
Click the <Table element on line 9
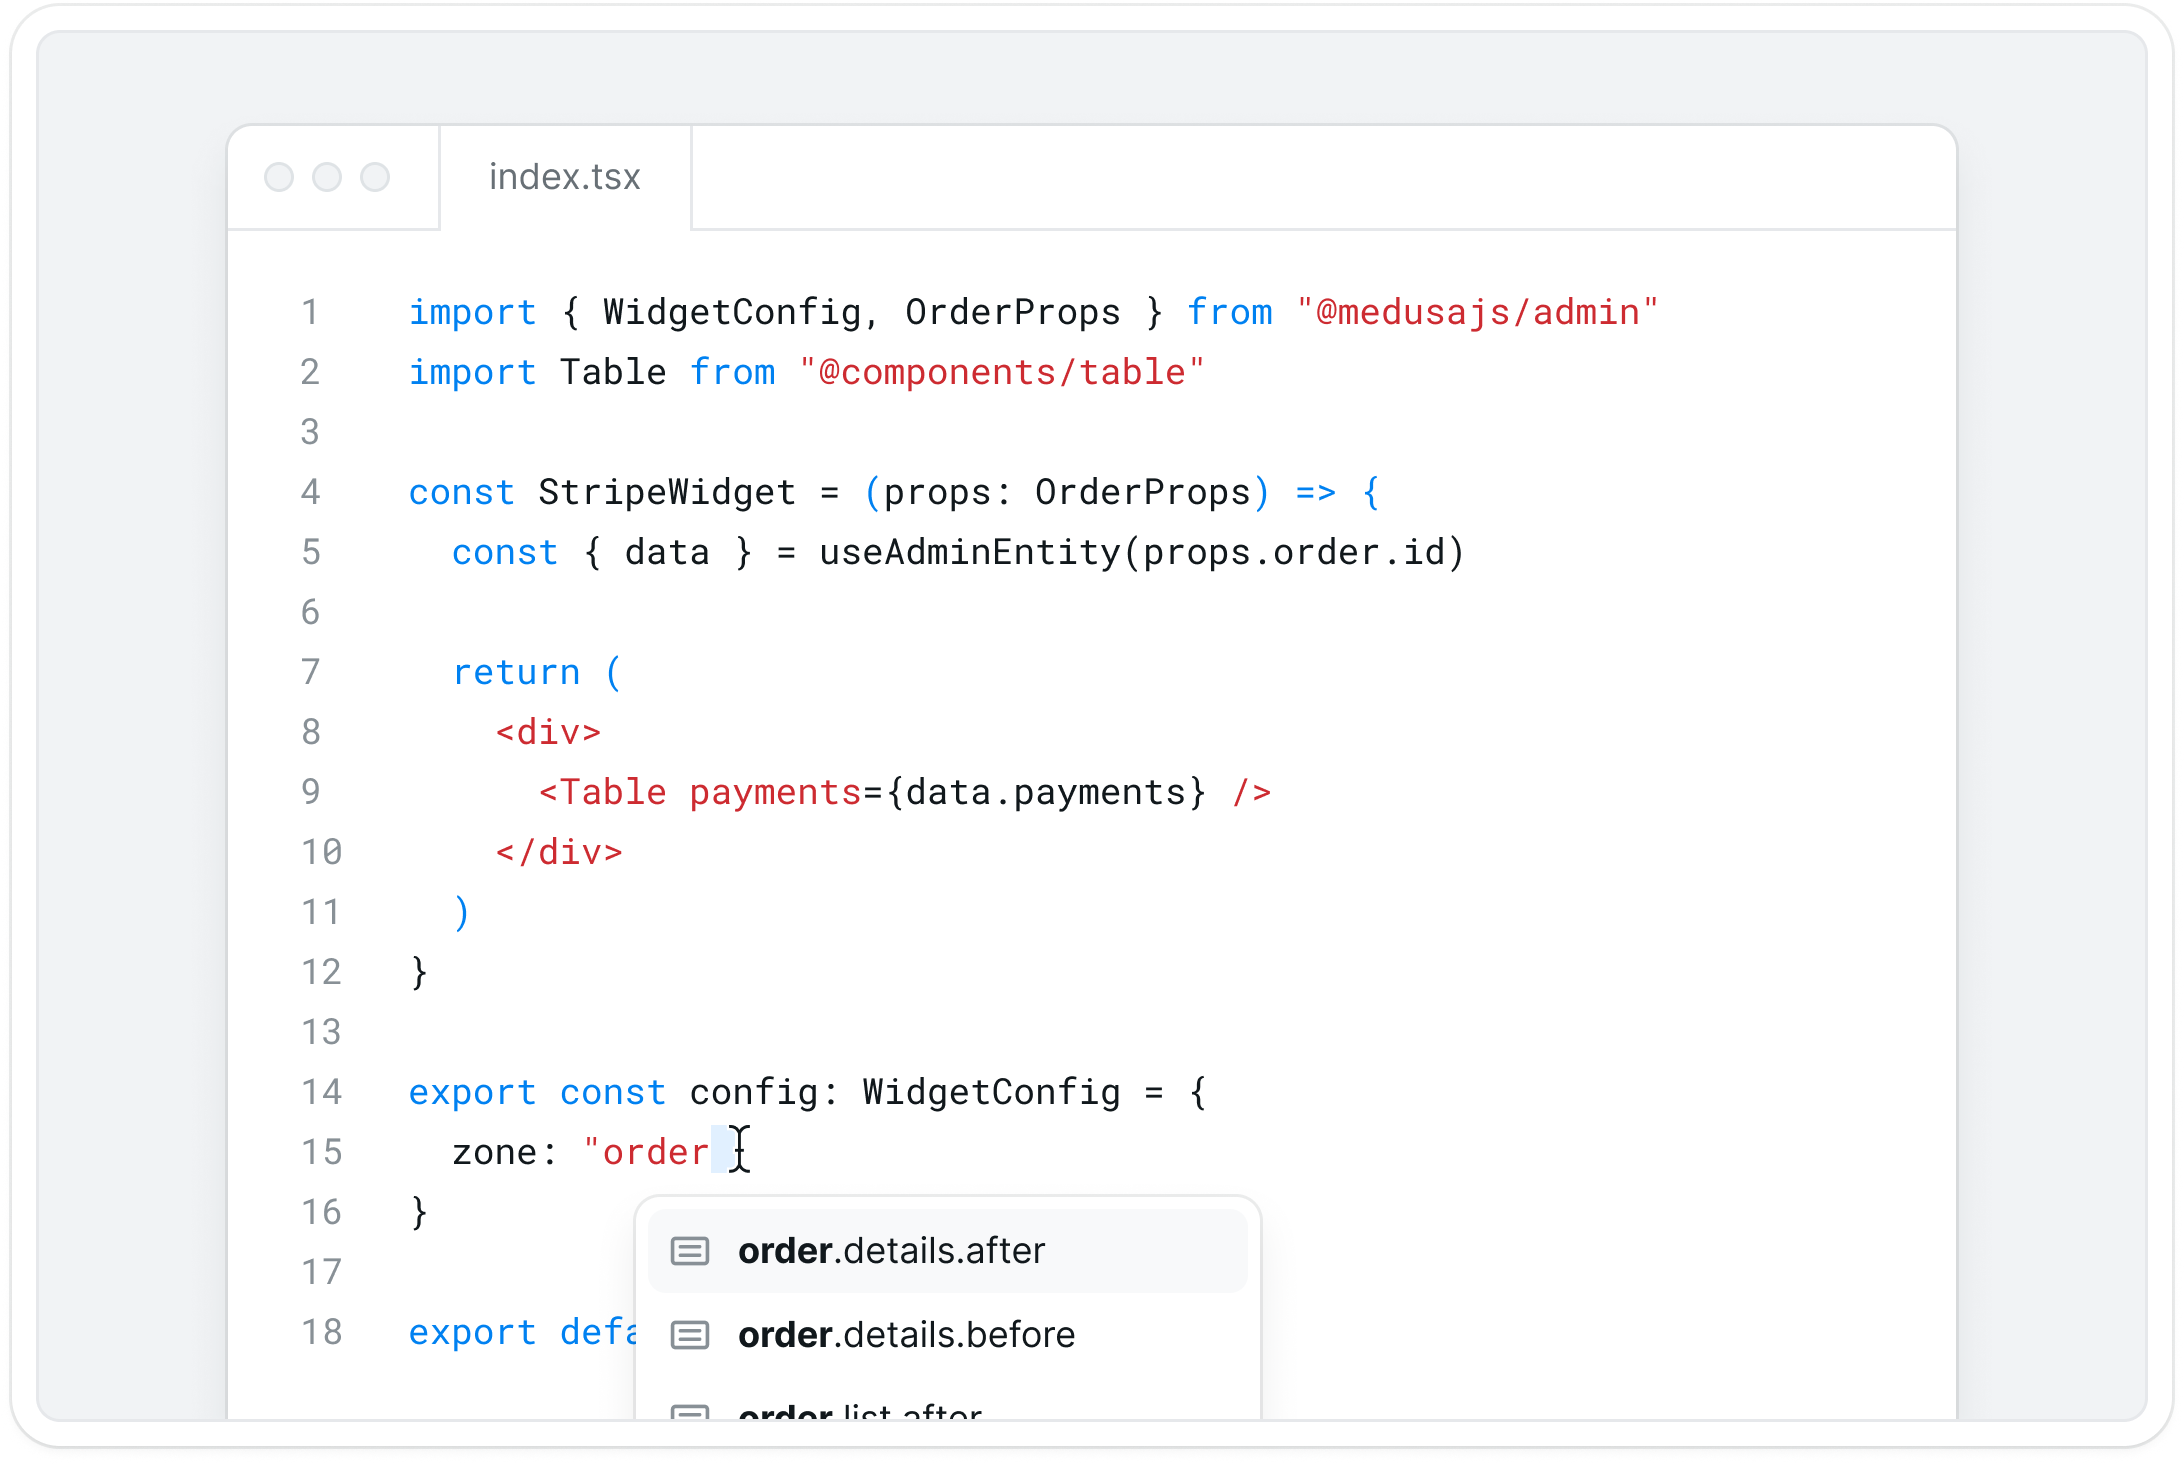coord(603,792)
